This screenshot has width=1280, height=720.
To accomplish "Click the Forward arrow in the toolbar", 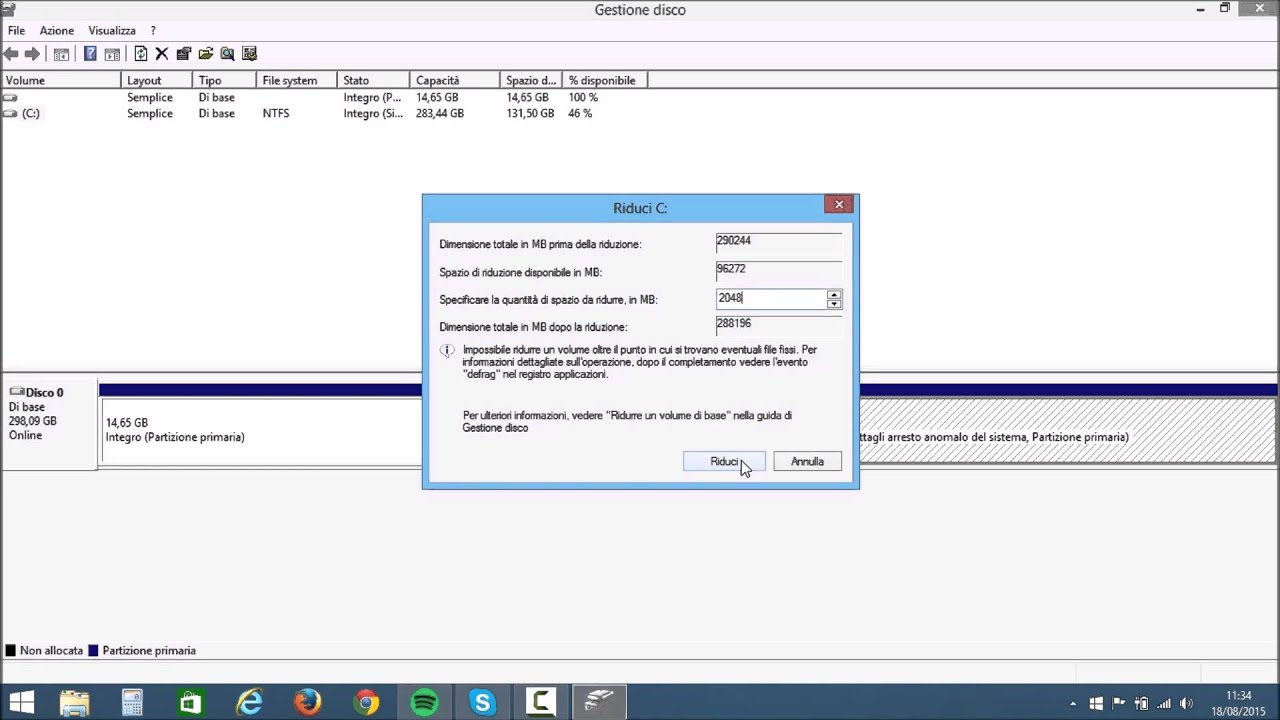I will tap(32, 54).
